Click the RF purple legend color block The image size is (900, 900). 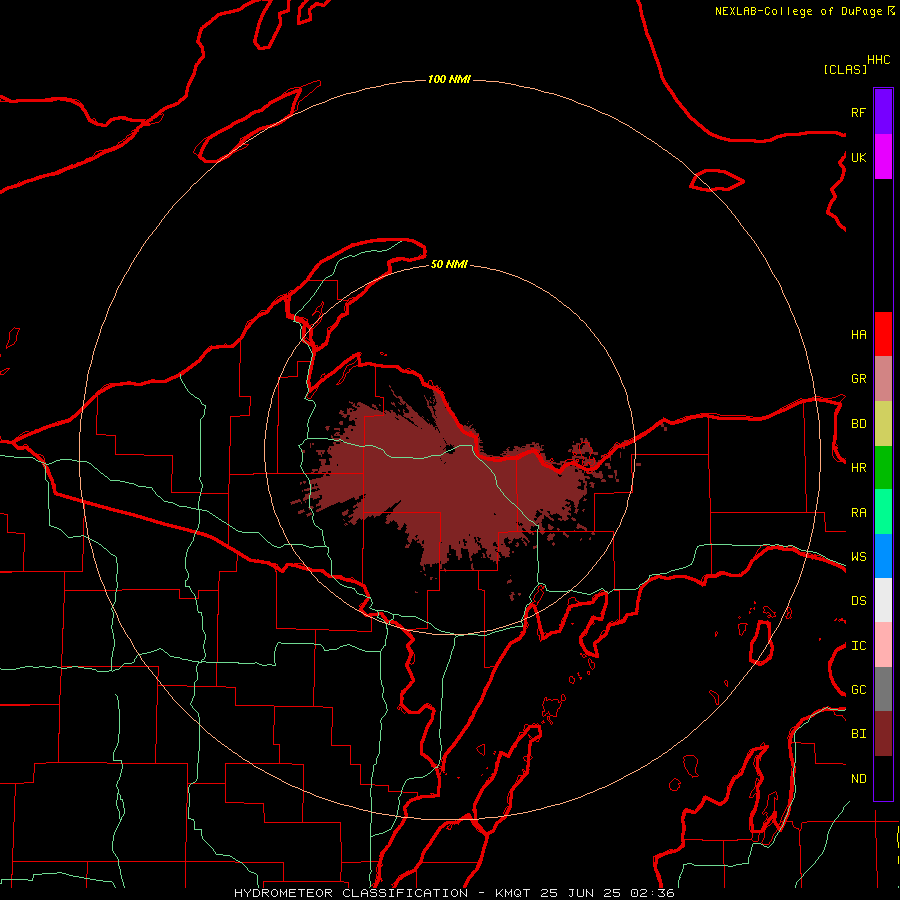[883, 111]
